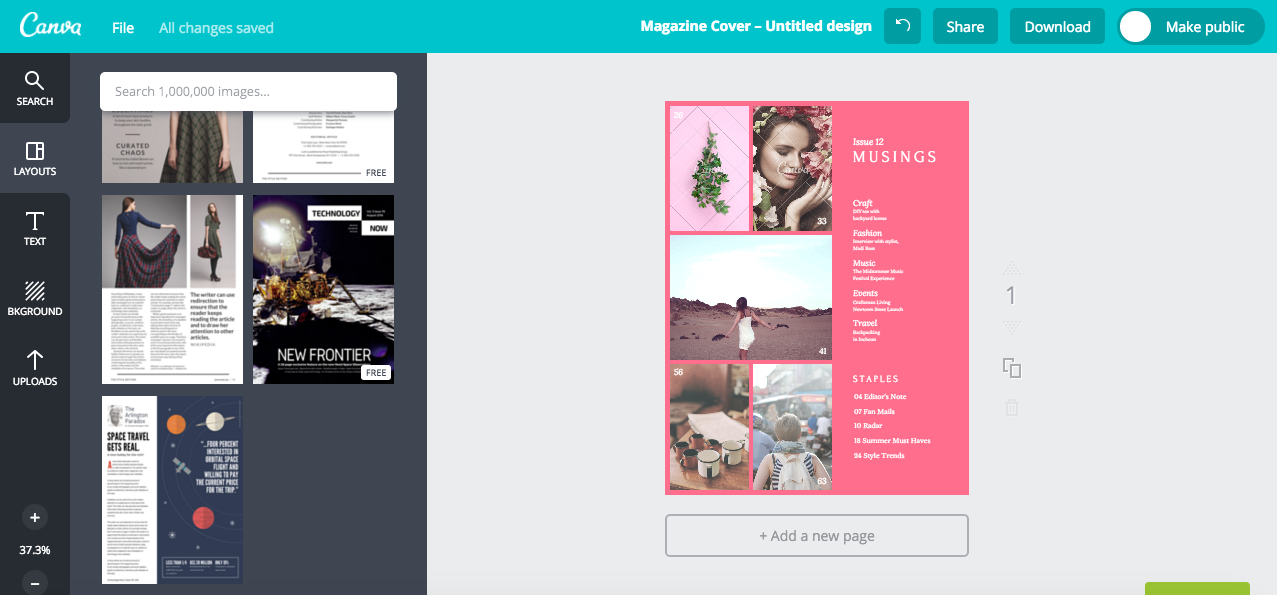Focus the image search field
This screenshot has width=1277, height=595.
point(248,91)
